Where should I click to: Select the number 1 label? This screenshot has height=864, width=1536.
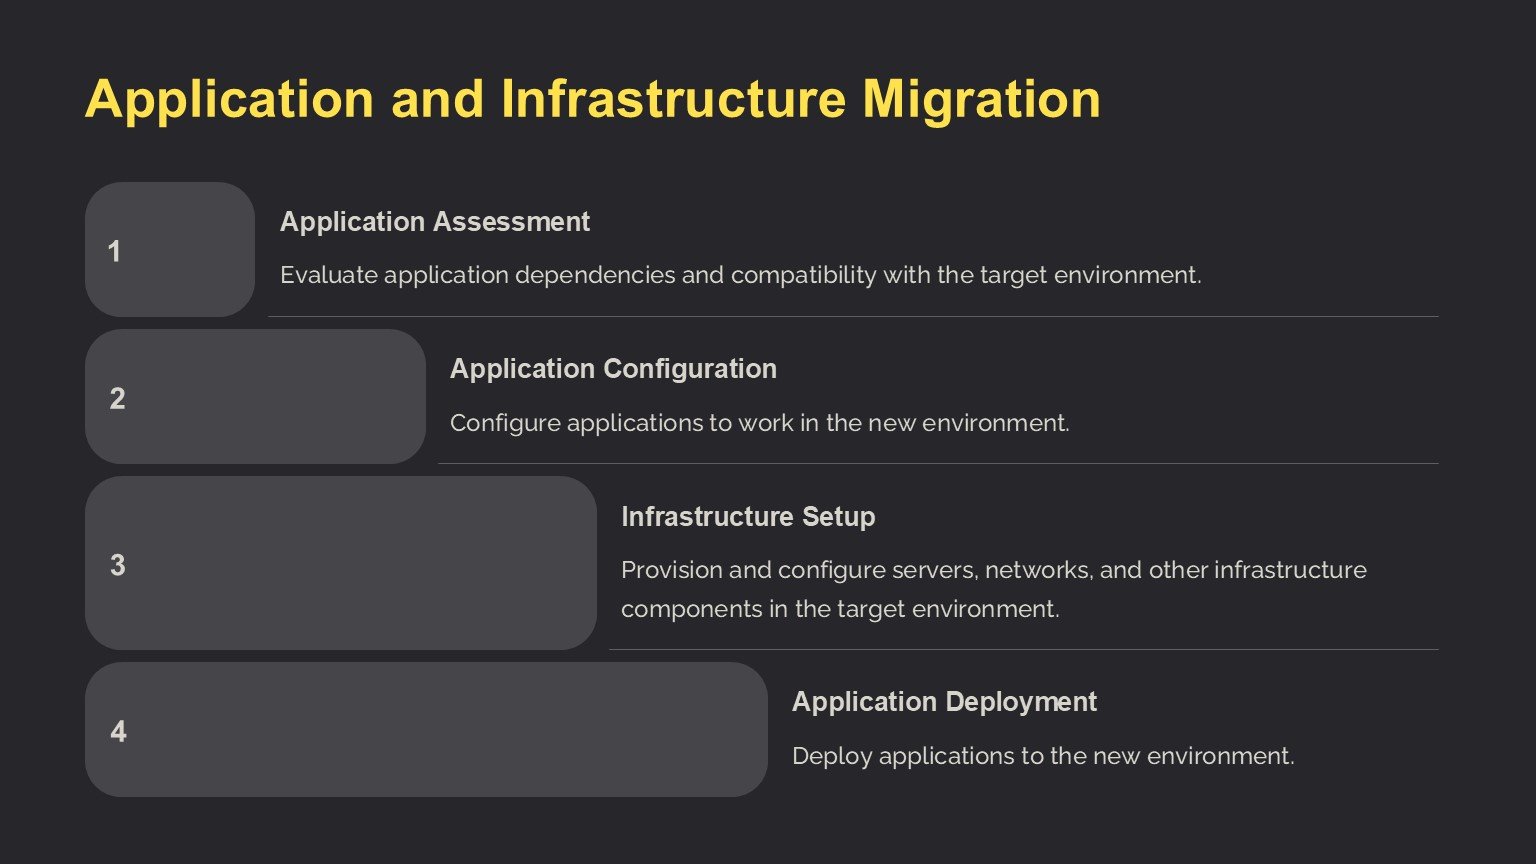114,251
